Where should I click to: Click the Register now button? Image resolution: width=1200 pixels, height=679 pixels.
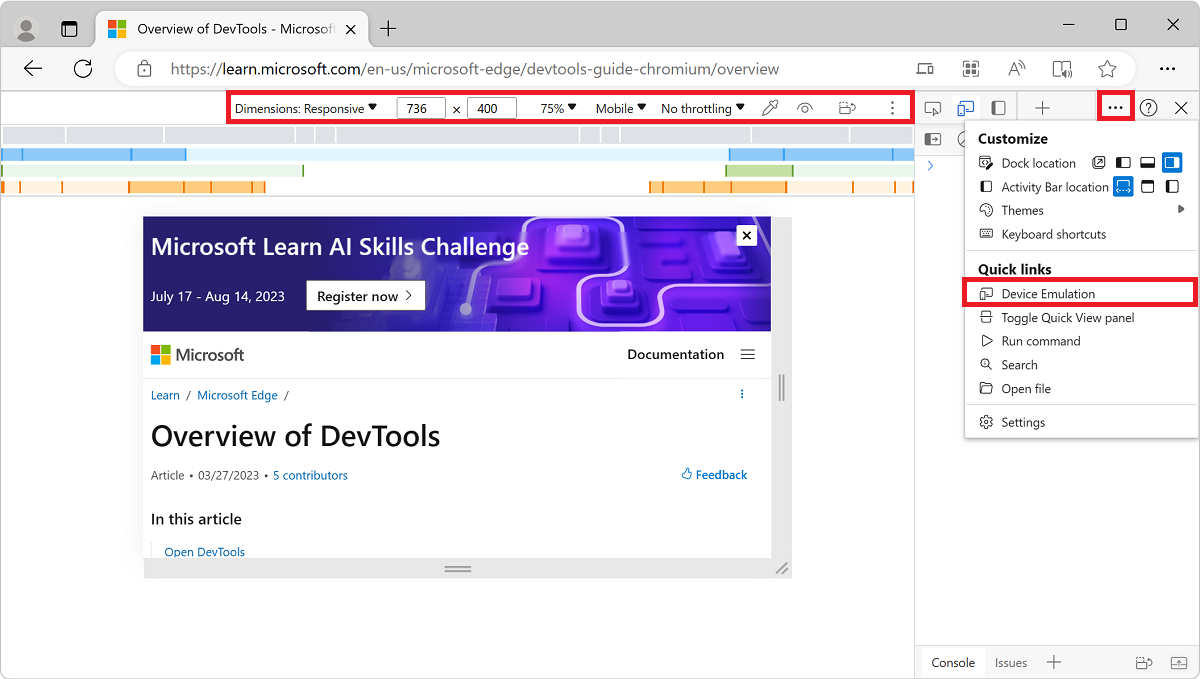[x=365, y=295]
